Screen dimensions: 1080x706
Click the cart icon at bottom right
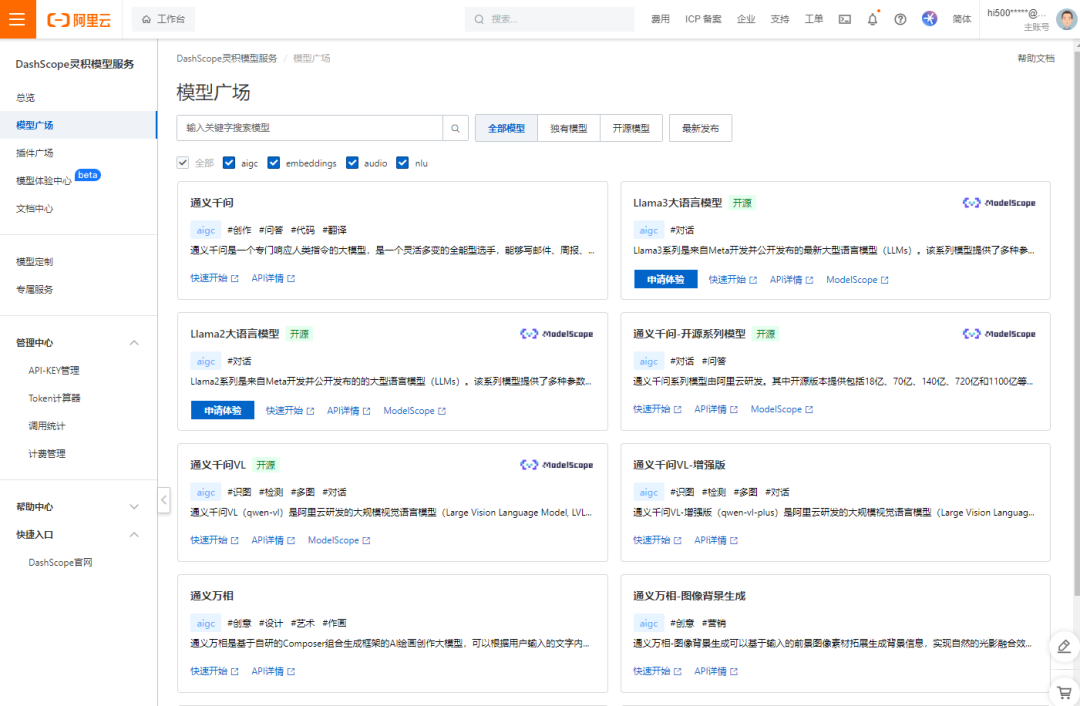(x=1063, y=691)
